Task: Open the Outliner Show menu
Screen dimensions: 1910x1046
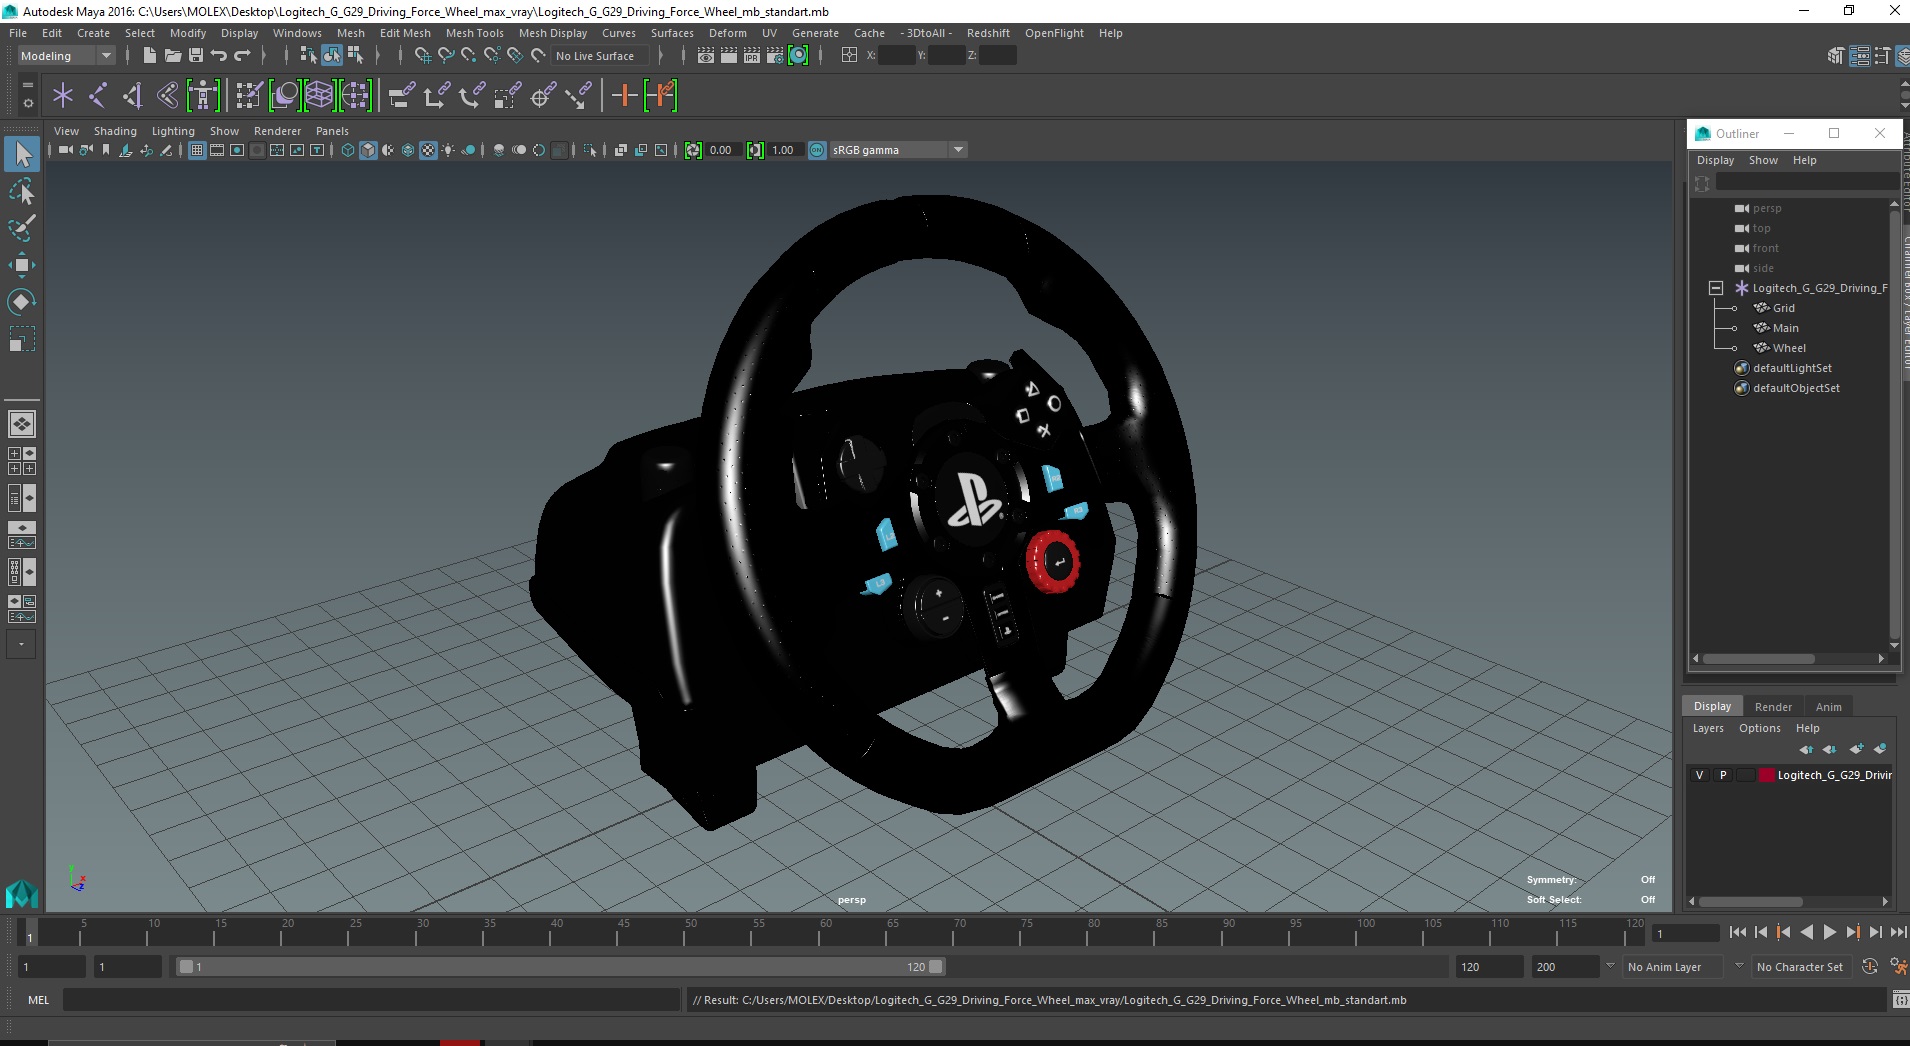Action: click(x=1763, y=160)
